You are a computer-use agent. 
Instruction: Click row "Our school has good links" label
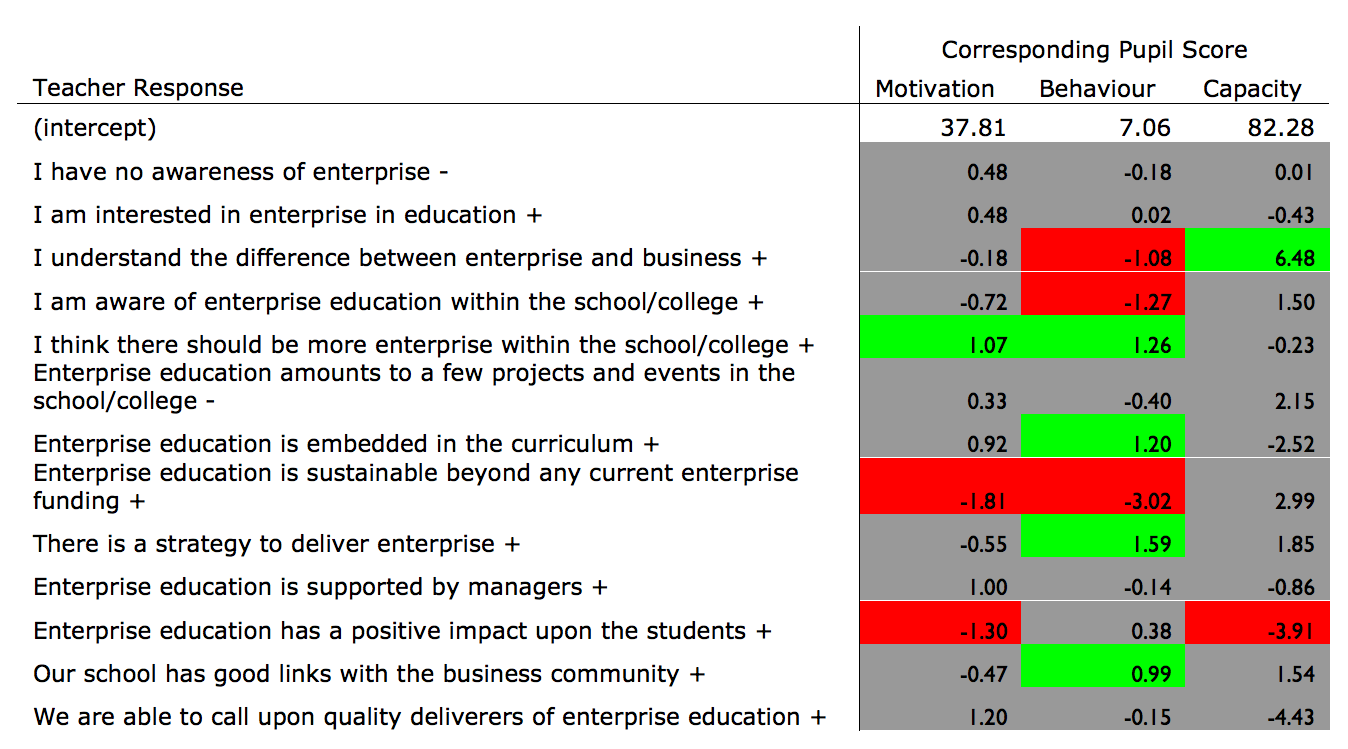click(368, 674)
